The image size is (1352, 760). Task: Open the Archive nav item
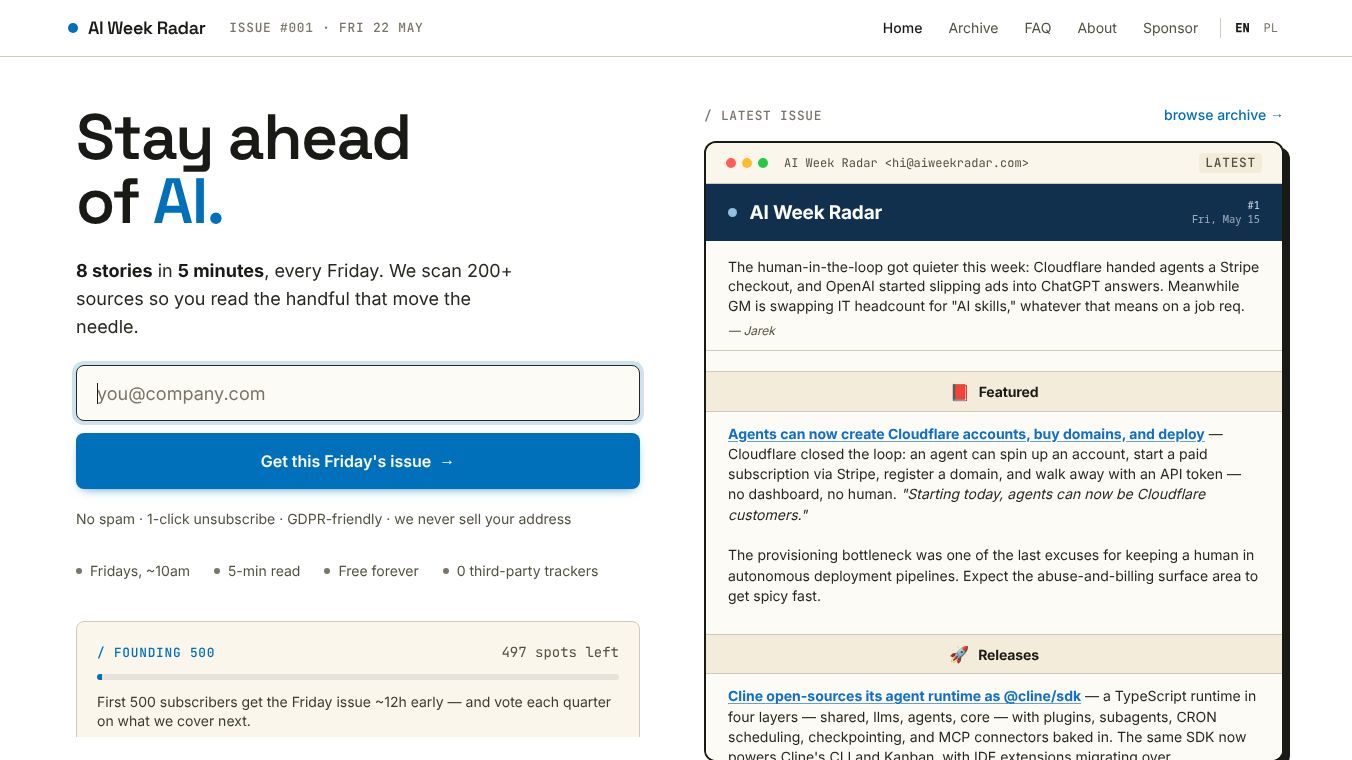pyautogui.click(x=973, y=28)
